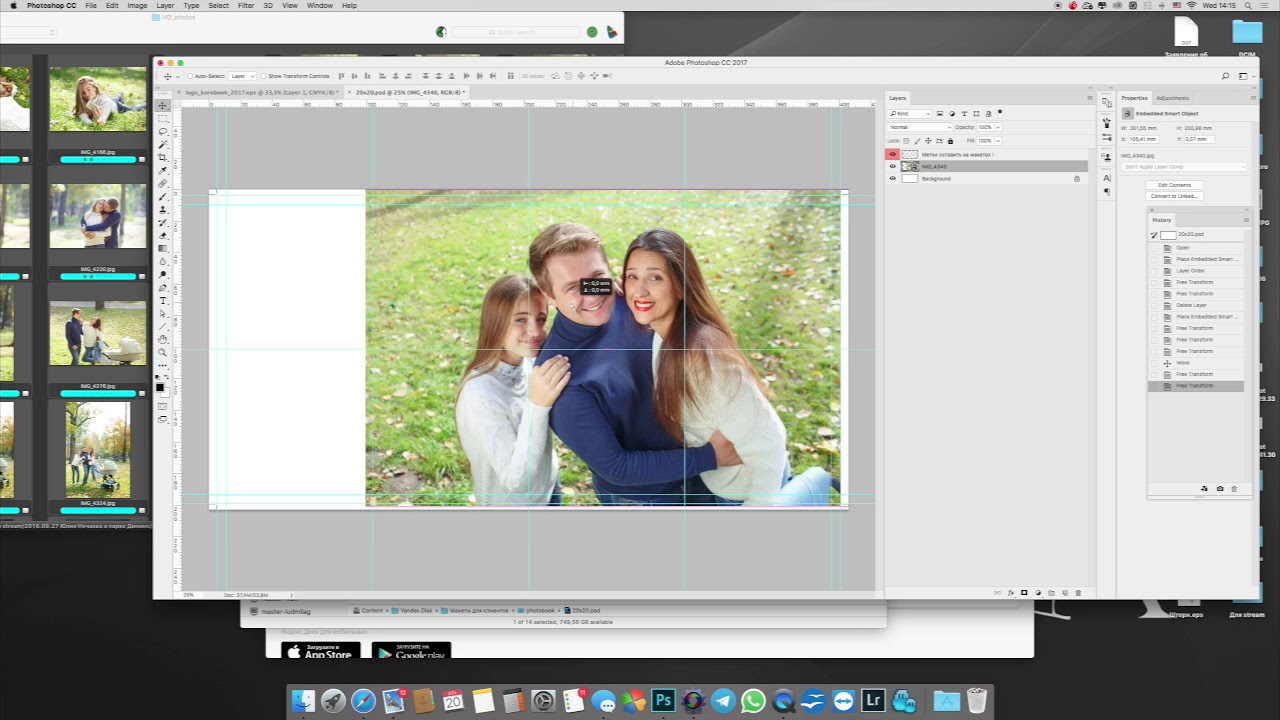The image size is (1280, 720).
Task: Open the layer Kind filter dropdown
Action: coord(910,114)
